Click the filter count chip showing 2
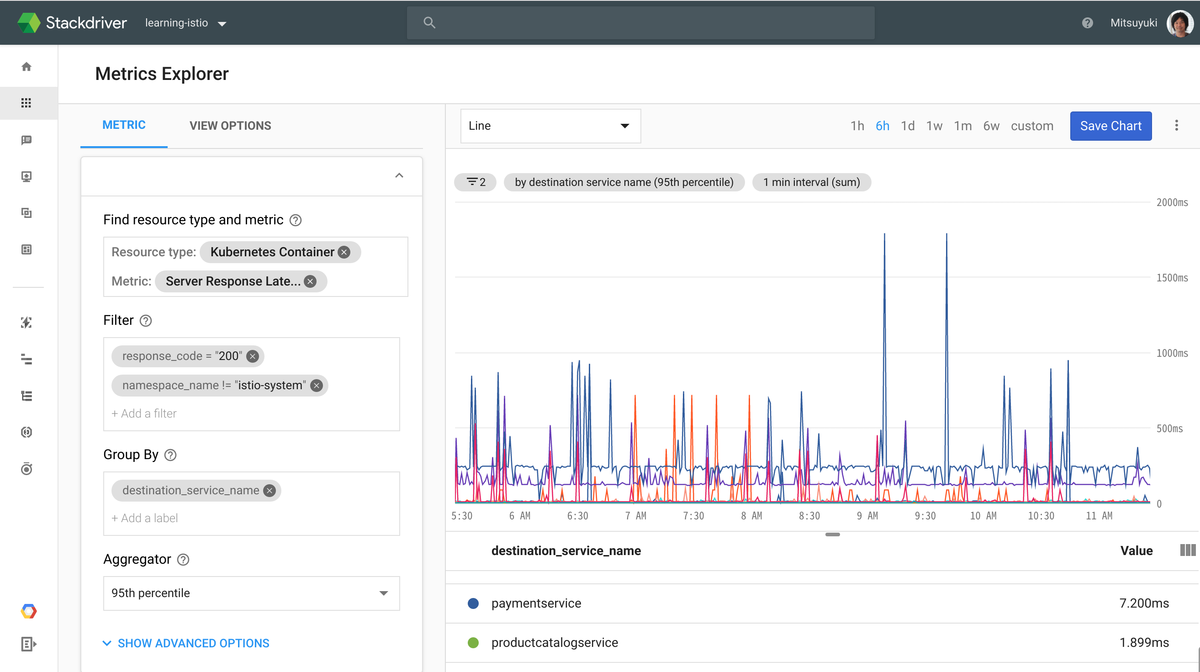Screen dimensions: 1200x672 click(x=475, y=182)
